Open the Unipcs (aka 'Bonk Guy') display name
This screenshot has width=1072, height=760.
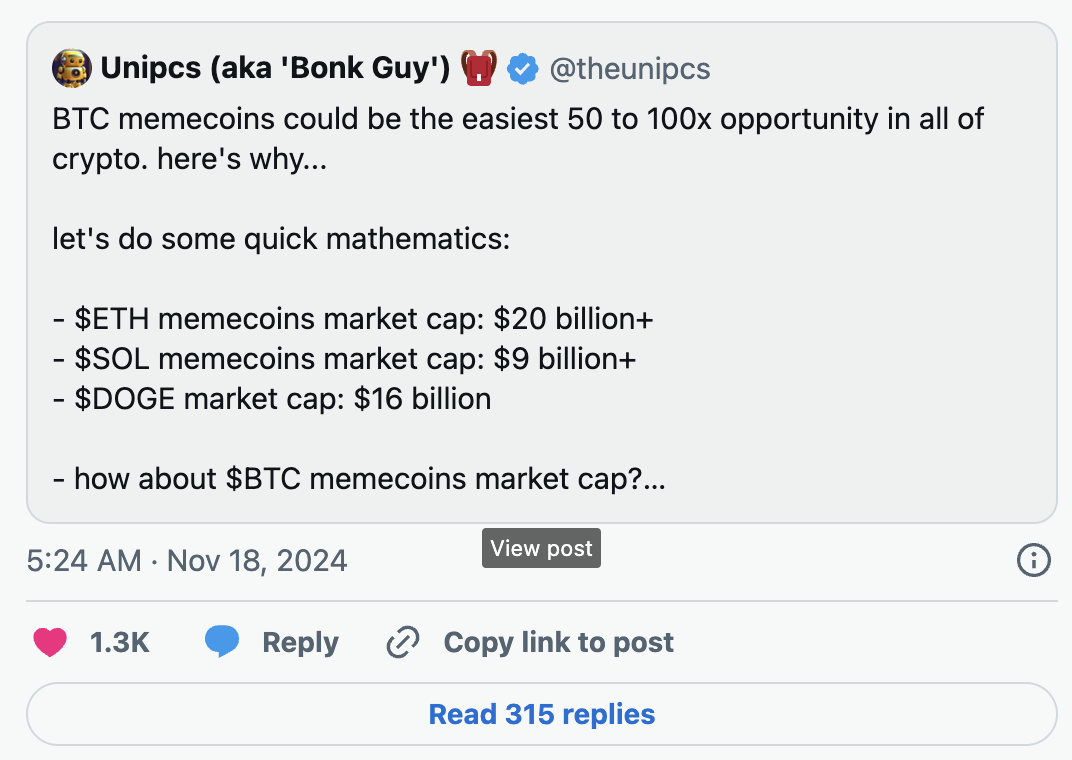pyautogui.click(x=275, y=68)
